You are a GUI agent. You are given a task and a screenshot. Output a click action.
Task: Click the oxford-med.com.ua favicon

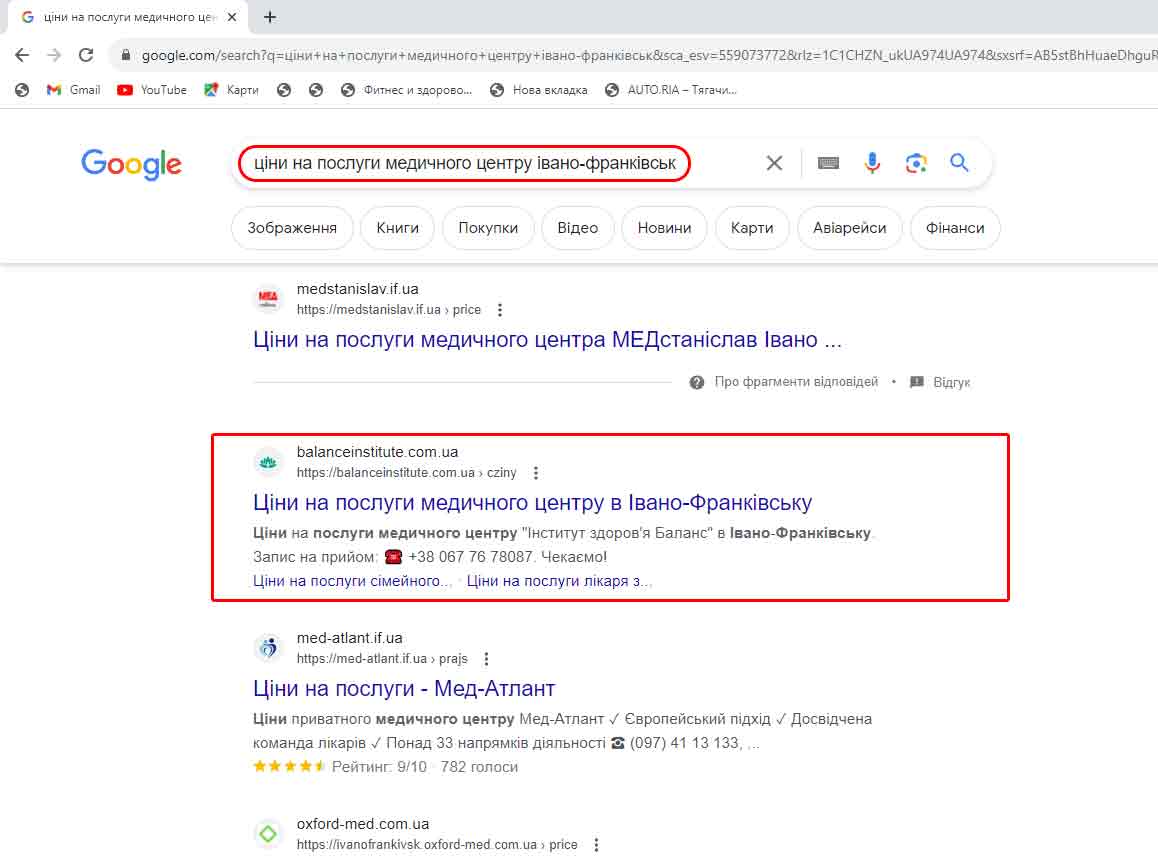point(268,834)
